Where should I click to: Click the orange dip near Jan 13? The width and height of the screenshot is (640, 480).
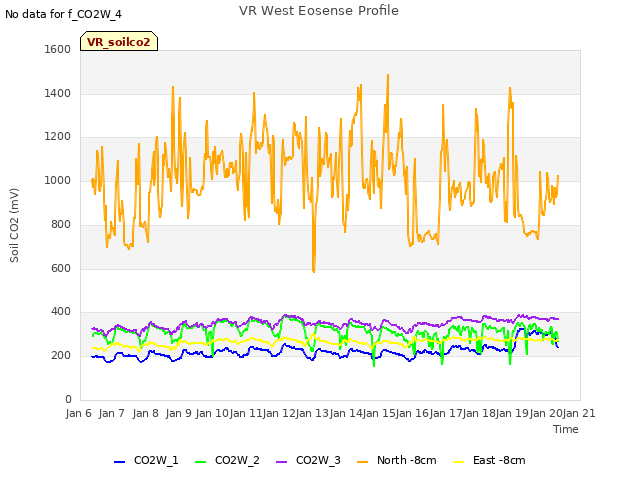click(313, 270)
